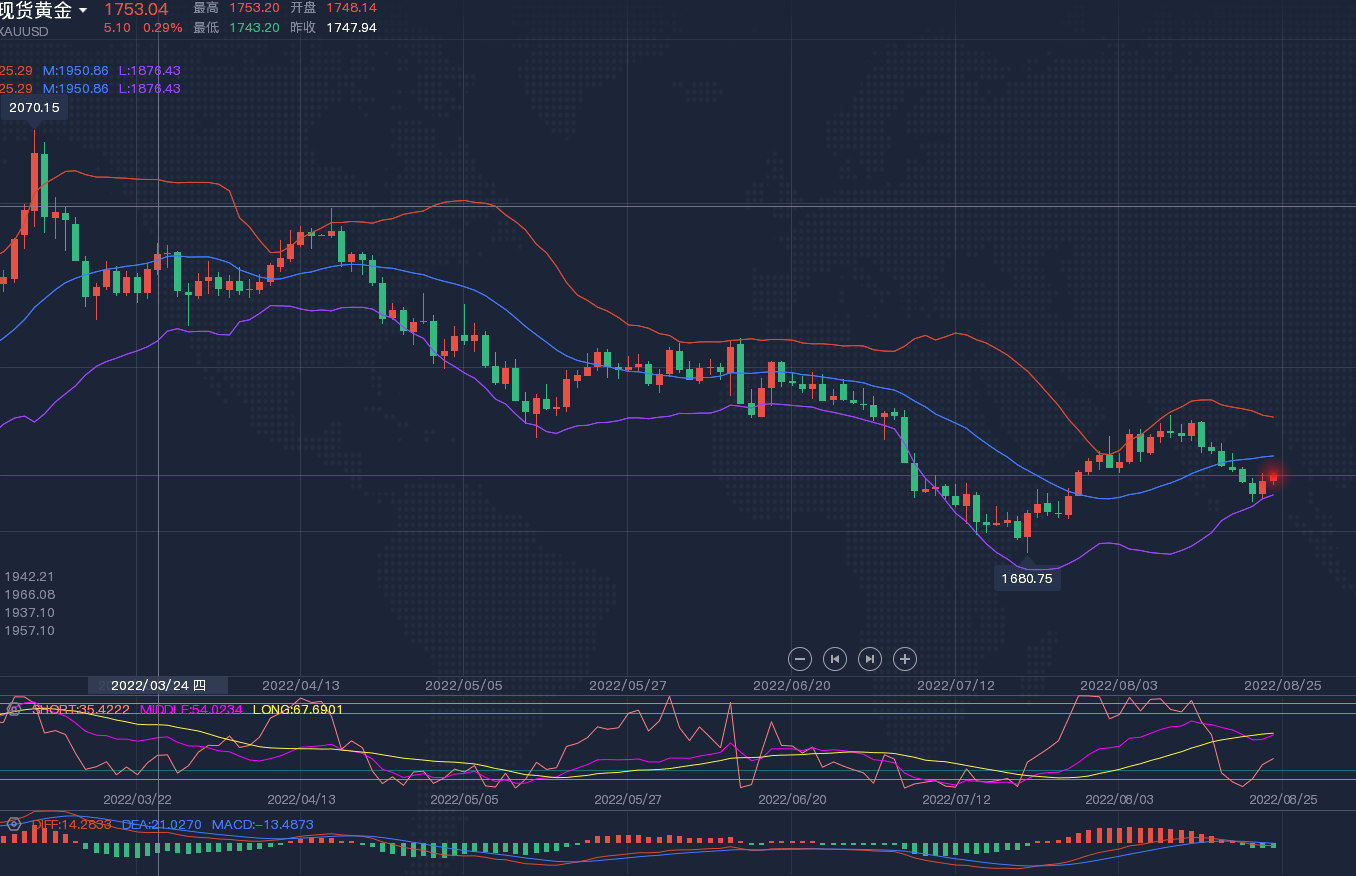Image resolution: width=1356 pixels, height=876 pixels.
Task: Click the glowing red current-price dot
Action: 1273,477
